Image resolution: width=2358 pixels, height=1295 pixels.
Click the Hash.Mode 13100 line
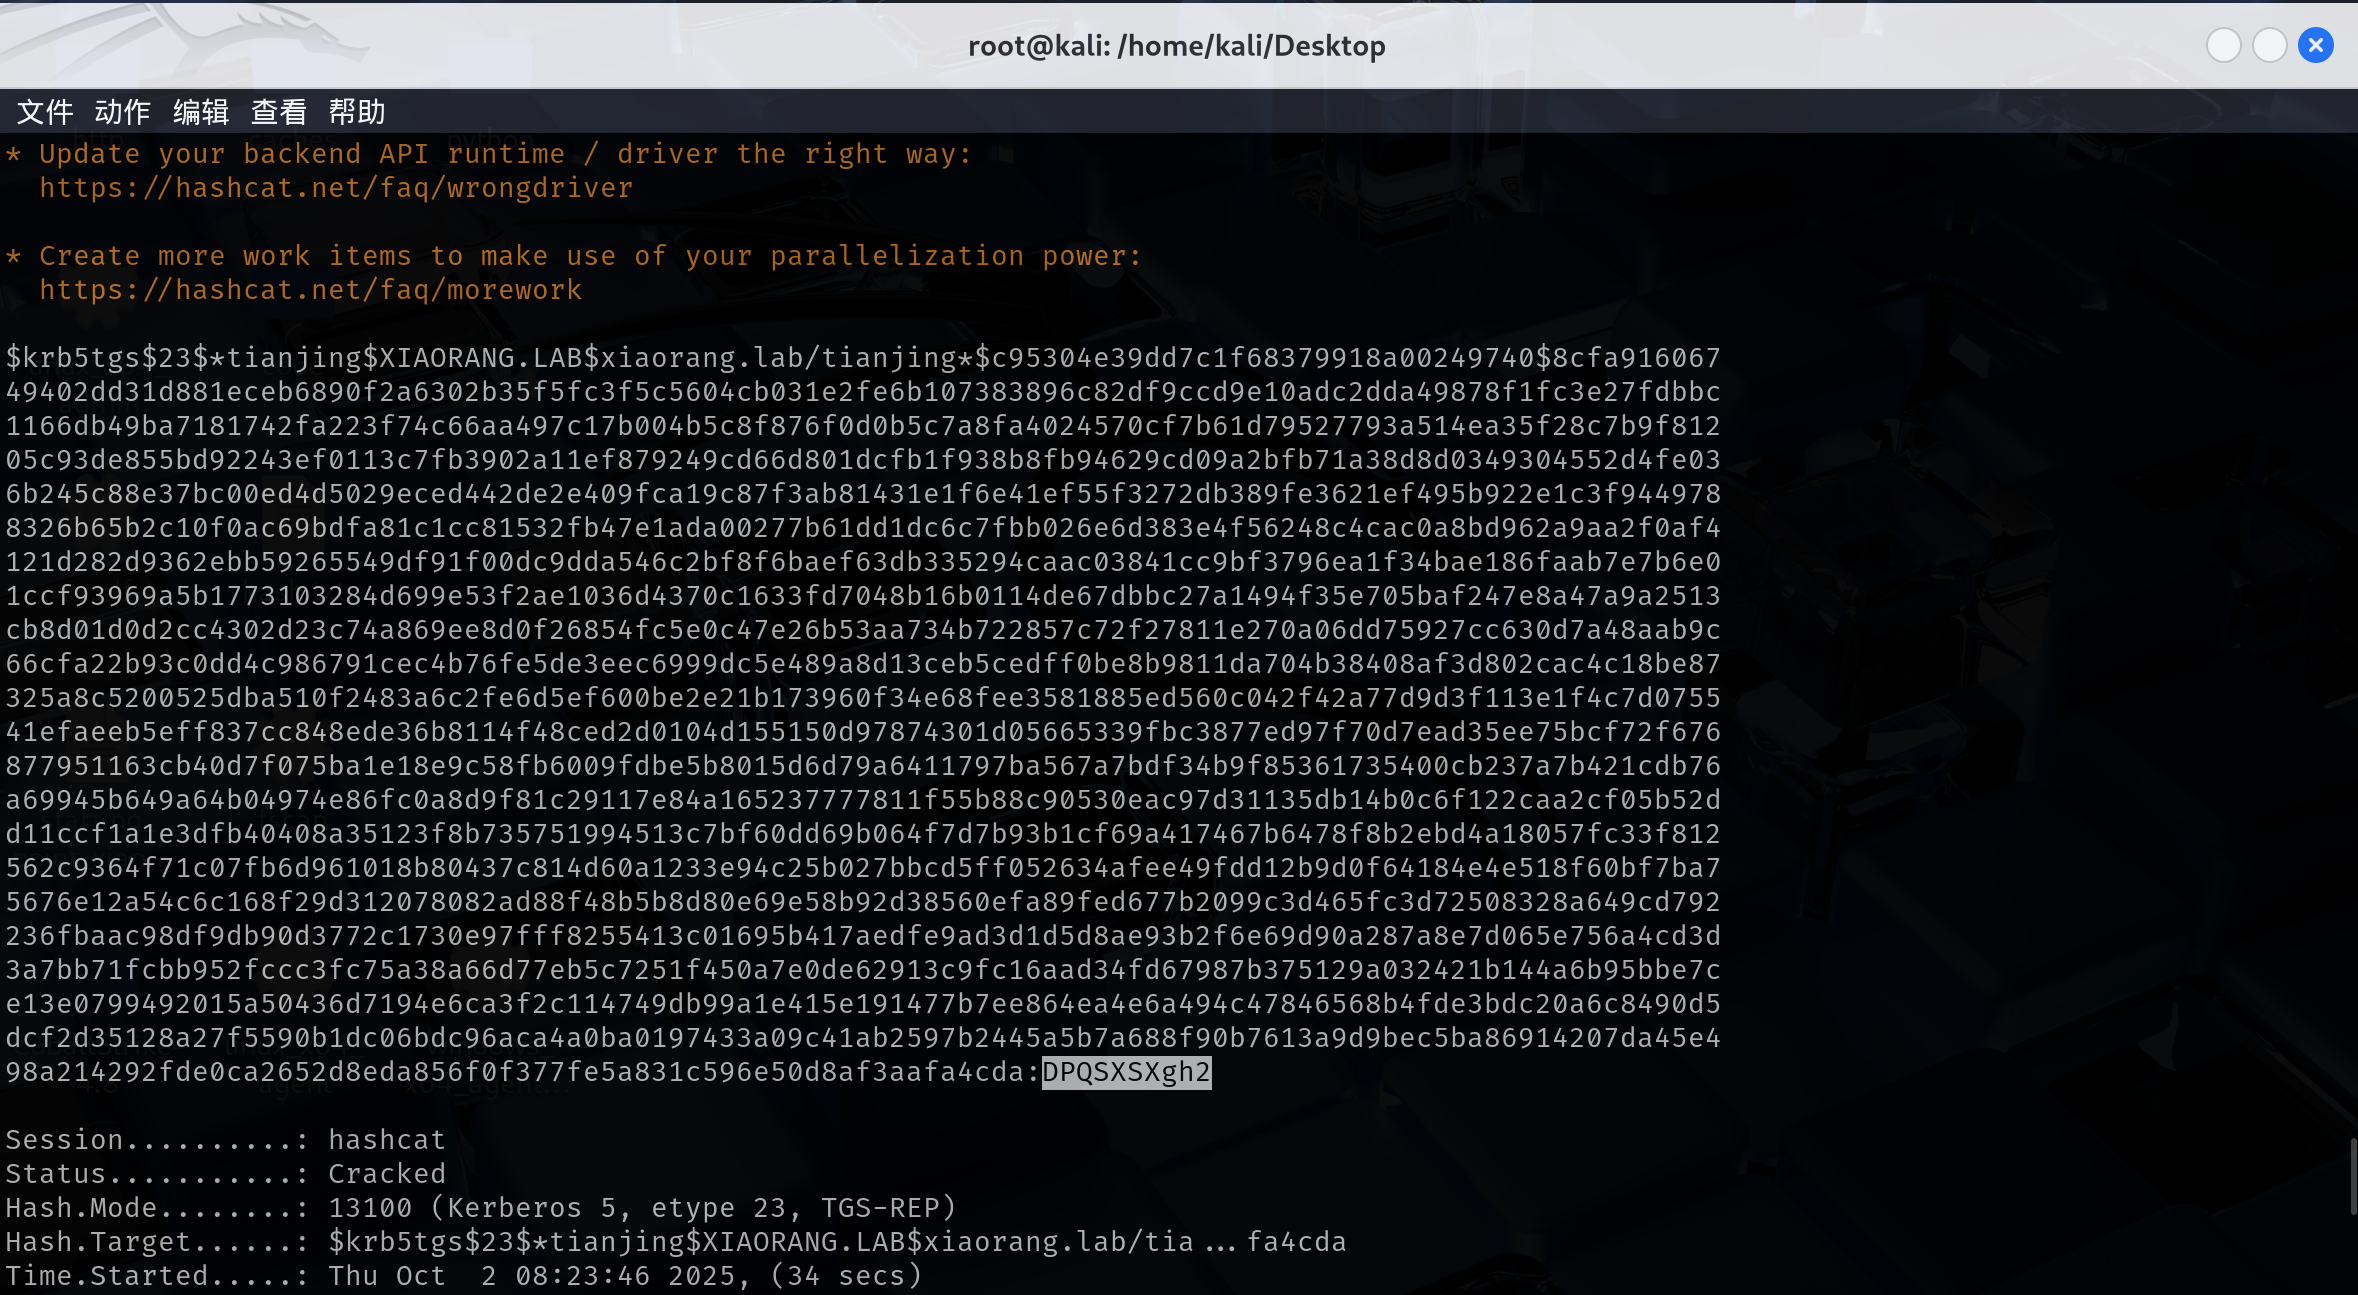click(x=480, y=1208)
